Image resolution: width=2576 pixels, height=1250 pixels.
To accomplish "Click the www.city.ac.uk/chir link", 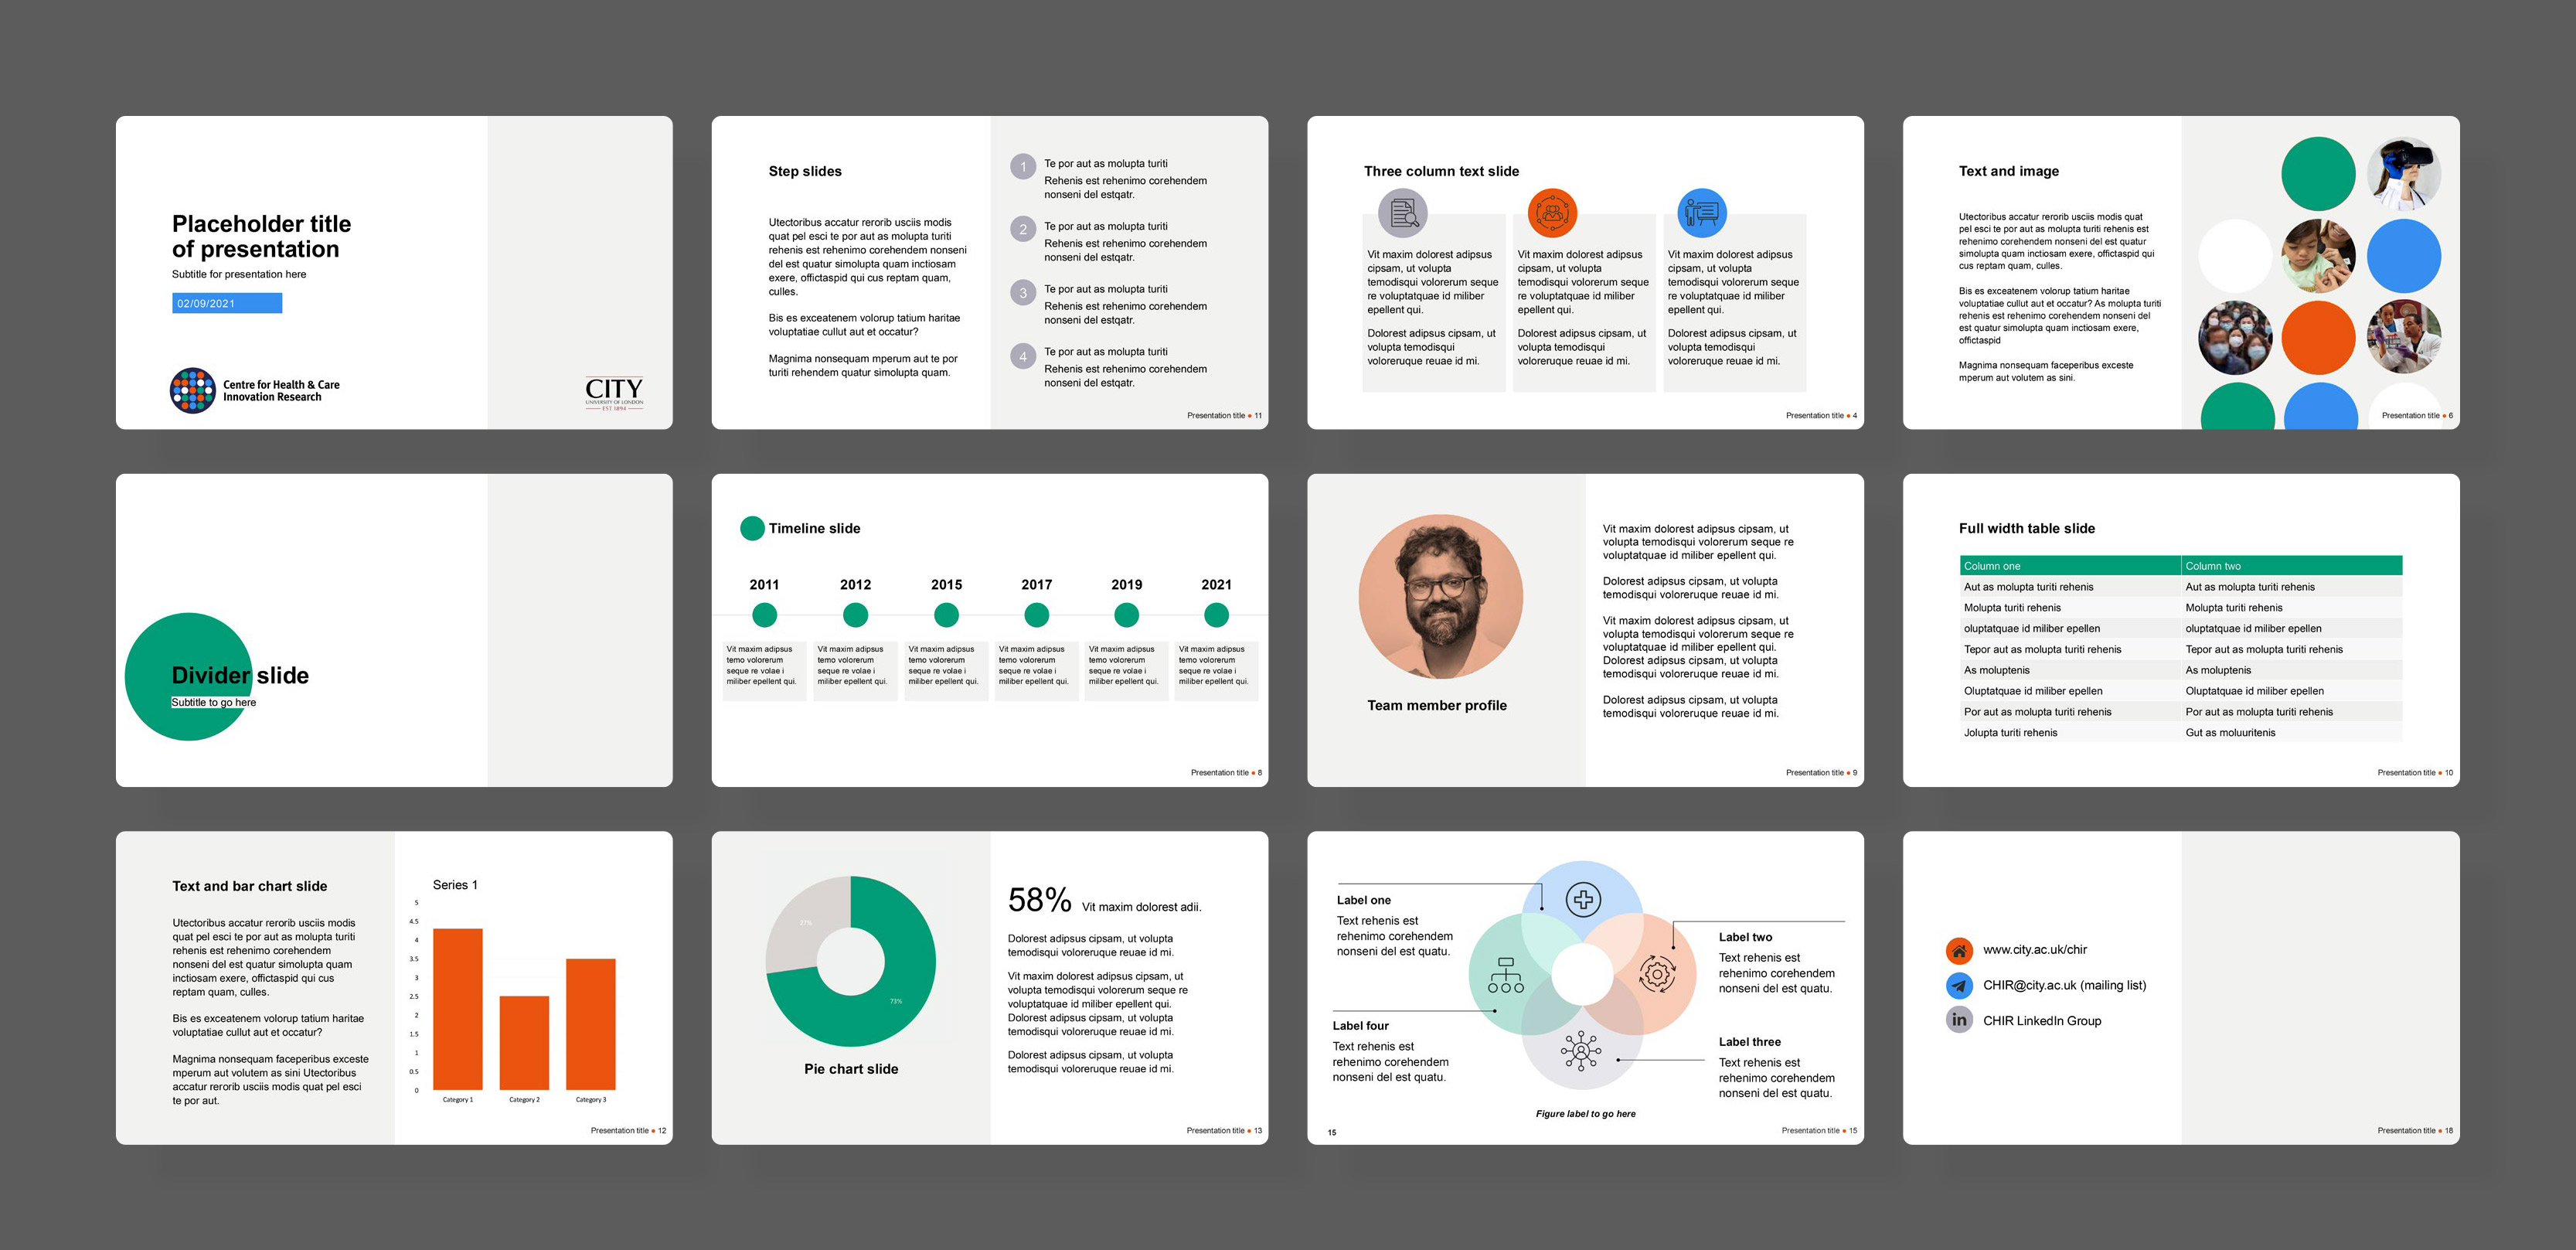I will point(2034,950).
